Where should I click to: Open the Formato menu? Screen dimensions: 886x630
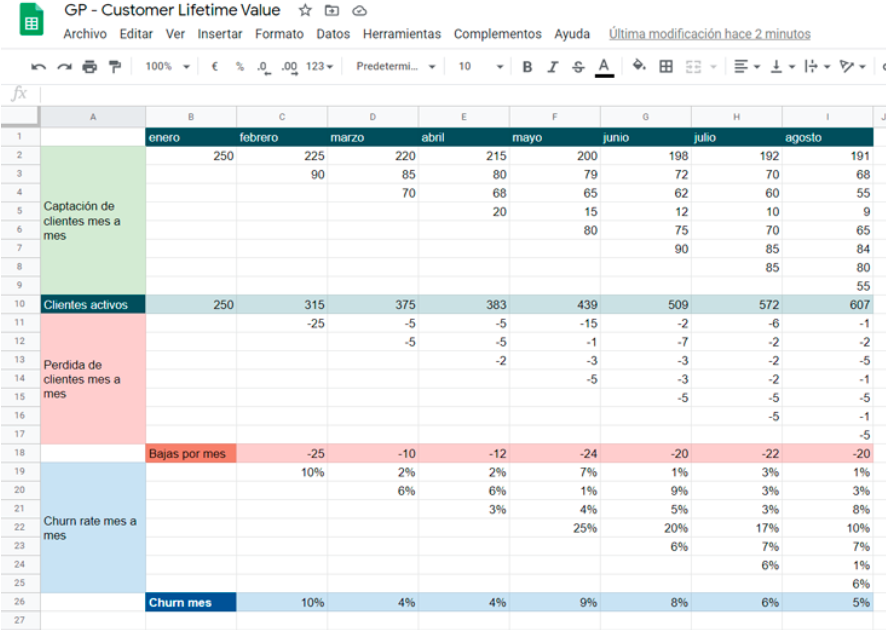279,34
